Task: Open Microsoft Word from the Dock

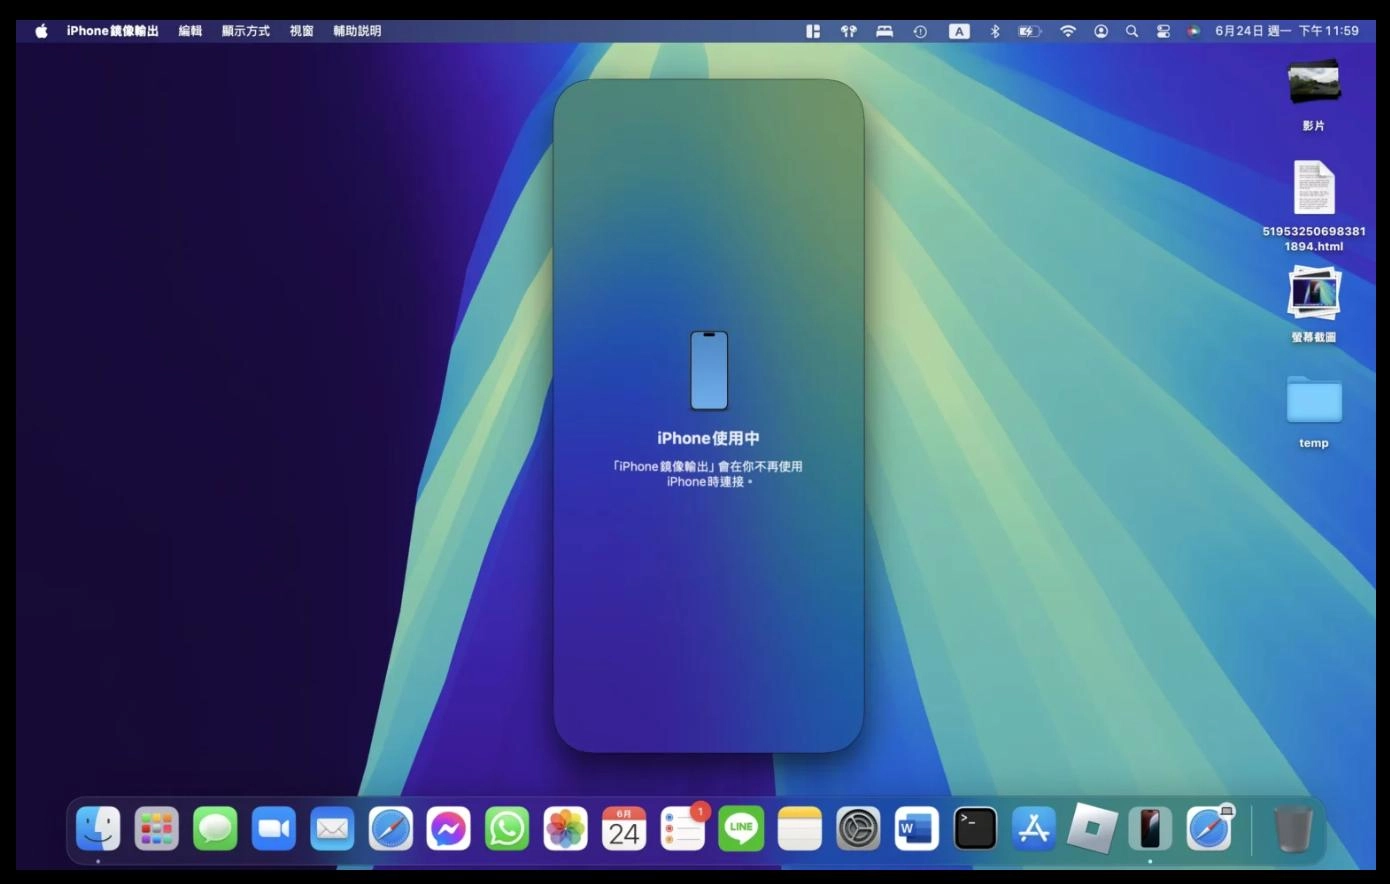Action: 917,828
